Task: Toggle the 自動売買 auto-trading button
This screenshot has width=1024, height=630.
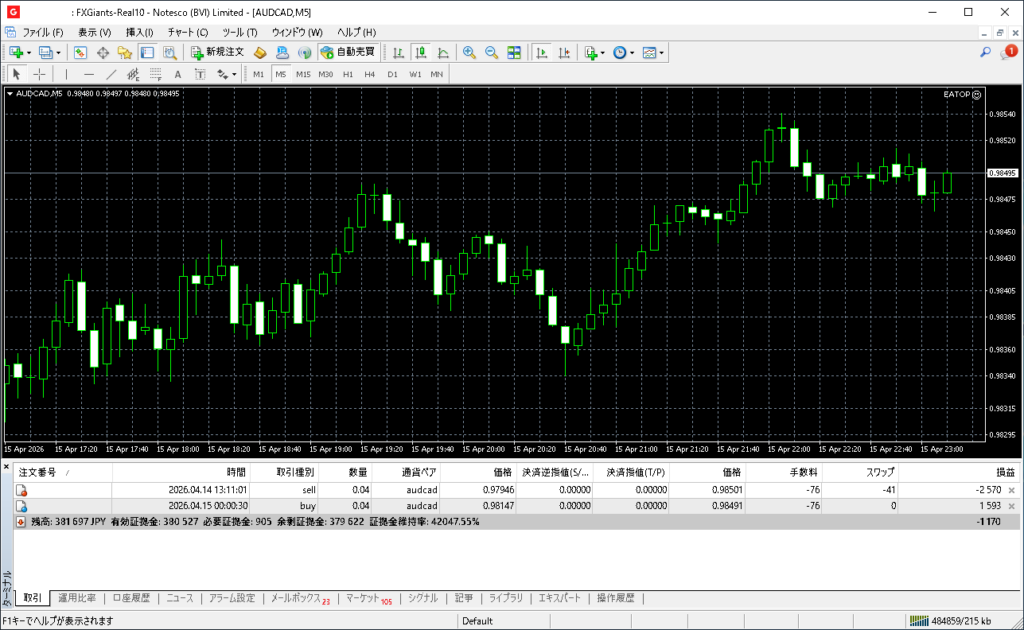Action: (347, 52)
